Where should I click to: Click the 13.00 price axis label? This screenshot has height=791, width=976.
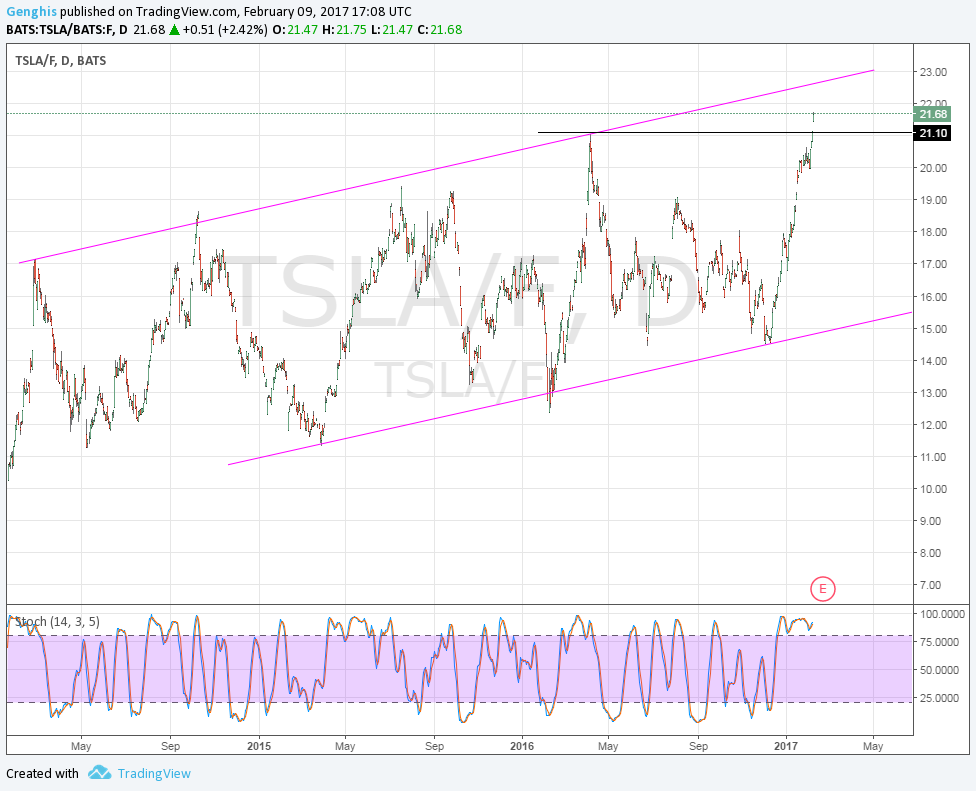(933, 393)
